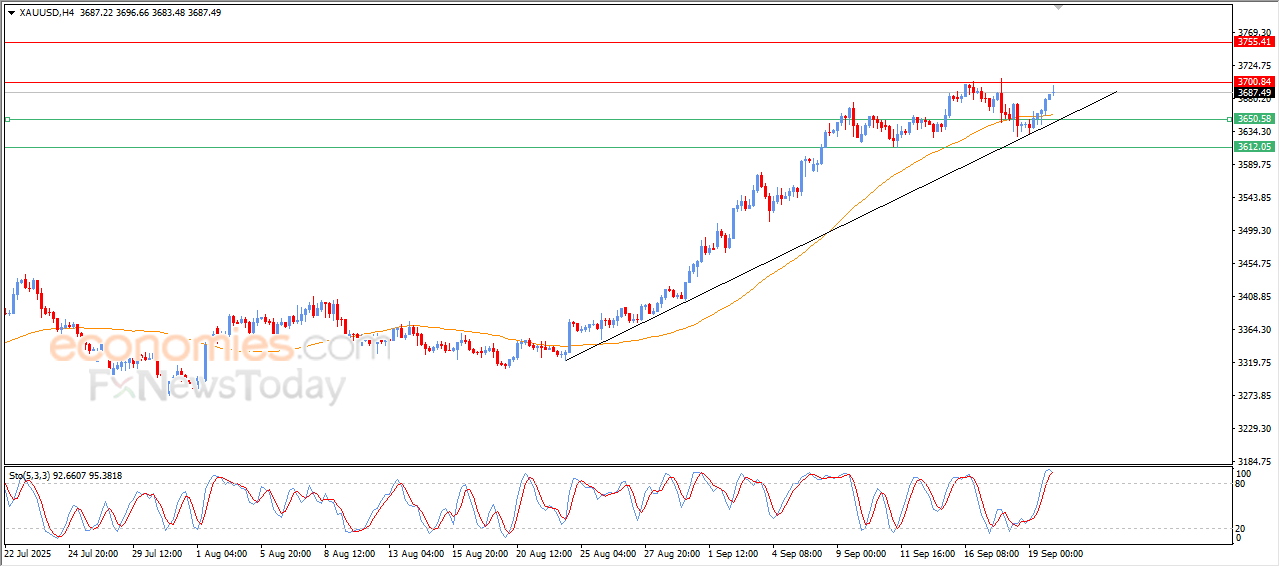The width and height of the screenshot is (1280, 567).
Task: Select the red 3755.41 price label
Action: pos(1254,42)
